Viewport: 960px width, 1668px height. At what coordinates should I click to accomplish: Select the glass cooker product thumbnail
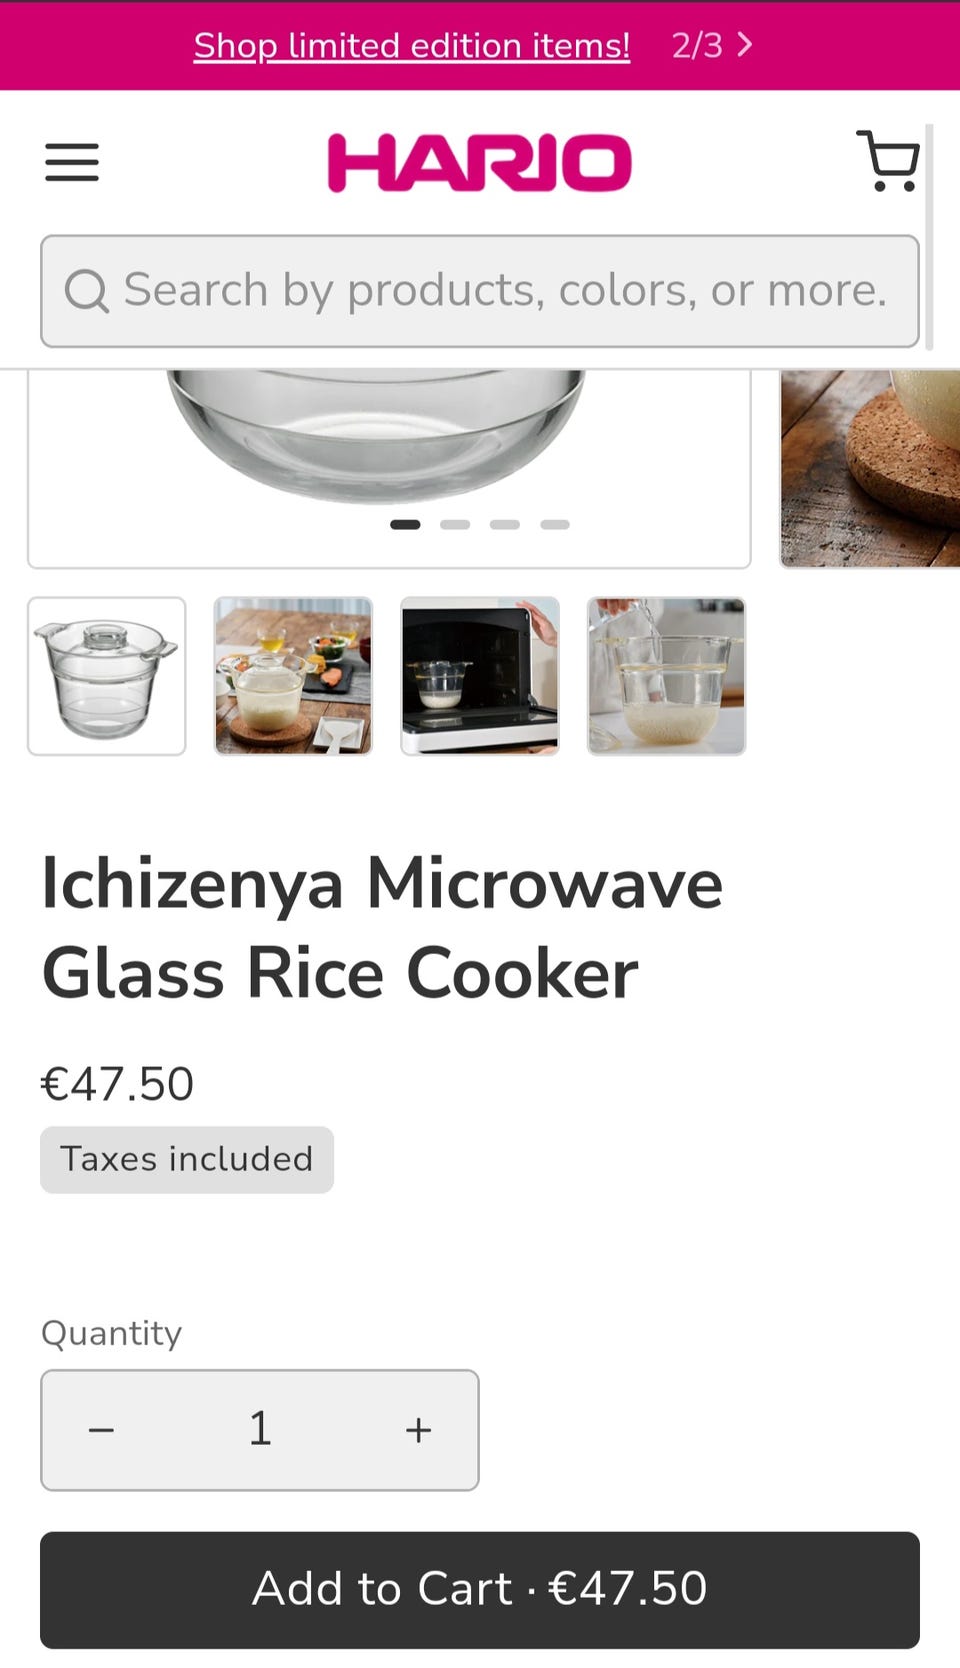click(x=107, y=676)
